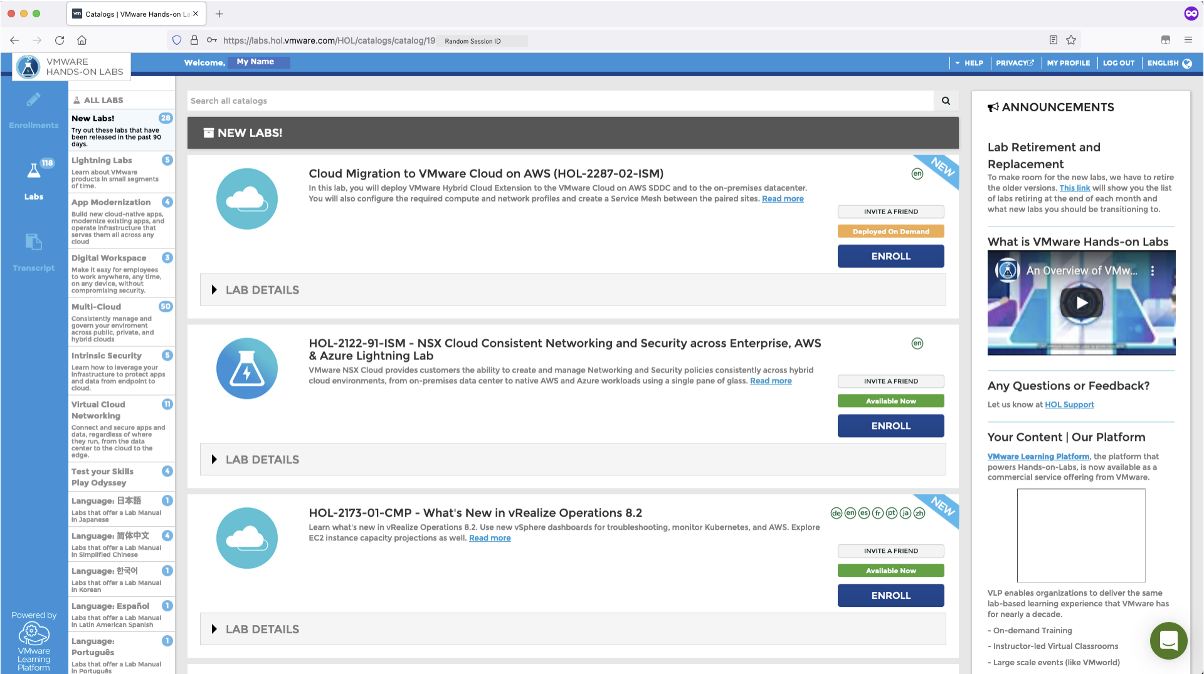Select the New Labs! category
1204x674 pixels.
[121, 130]
